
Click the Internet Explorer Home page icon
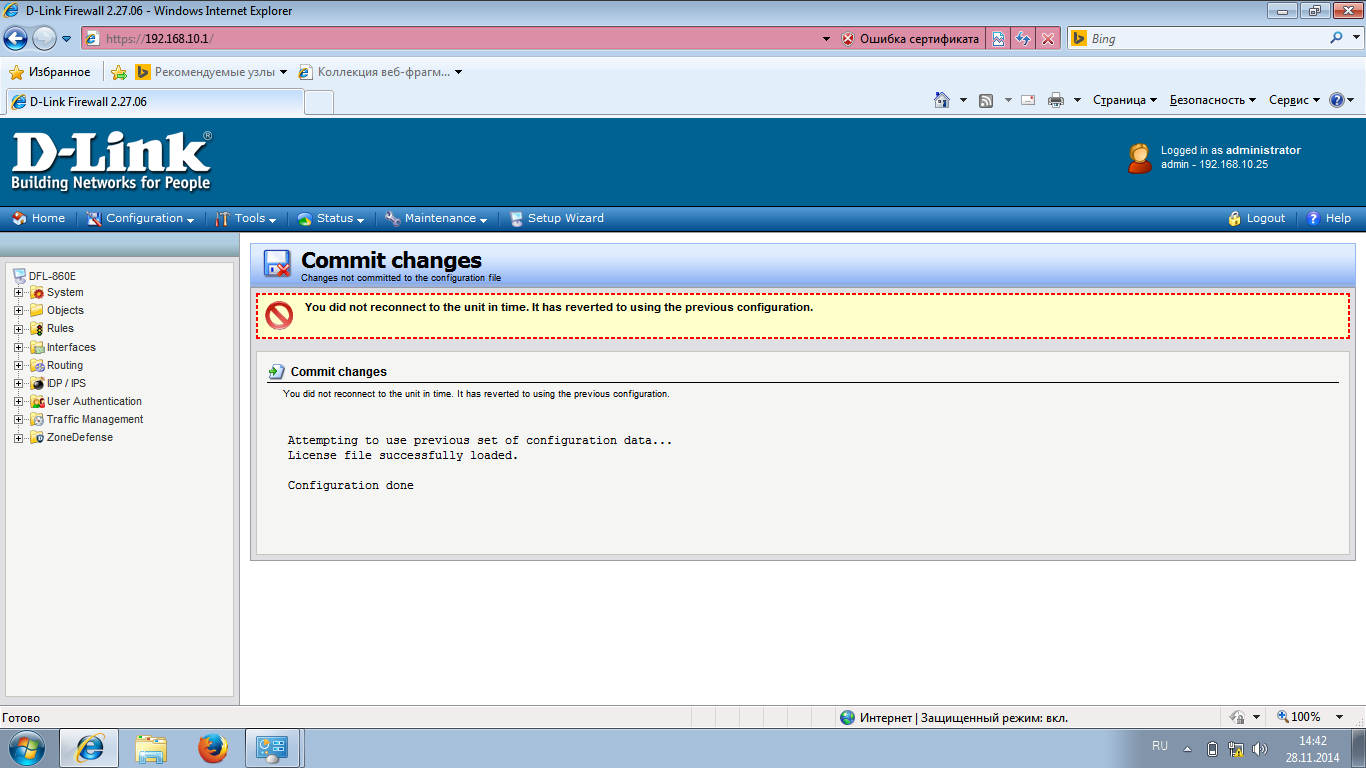tap(941, 100)
